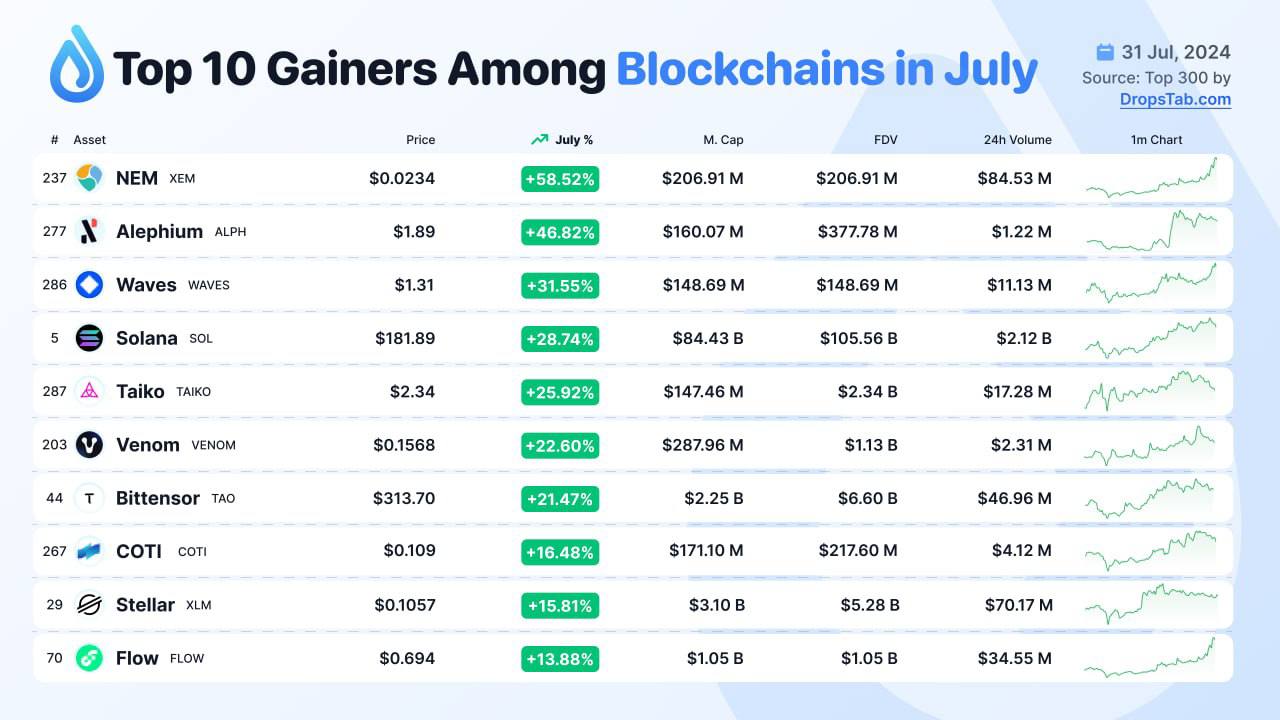The width and height of the screenshot is (1280, 720).
Task: Click the calendar icon beside the date
Action: tap(1105, 52)
